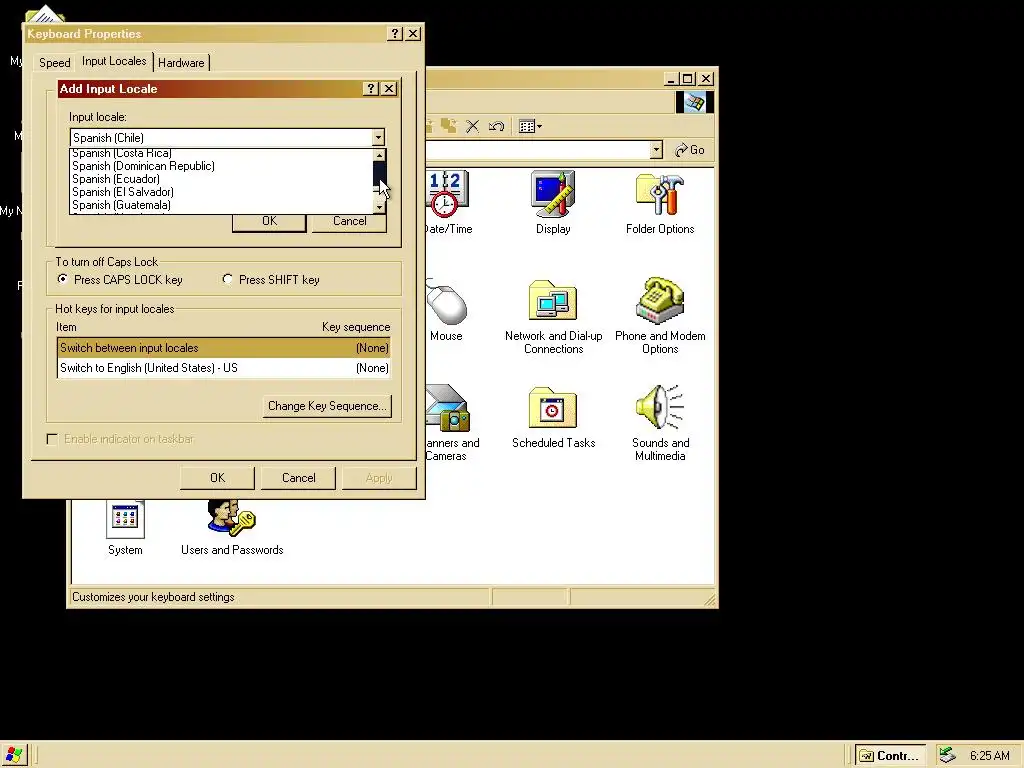Click the Change Key Sequence button
Viewport: 1024px width, 768px height.
coord(327,406)
